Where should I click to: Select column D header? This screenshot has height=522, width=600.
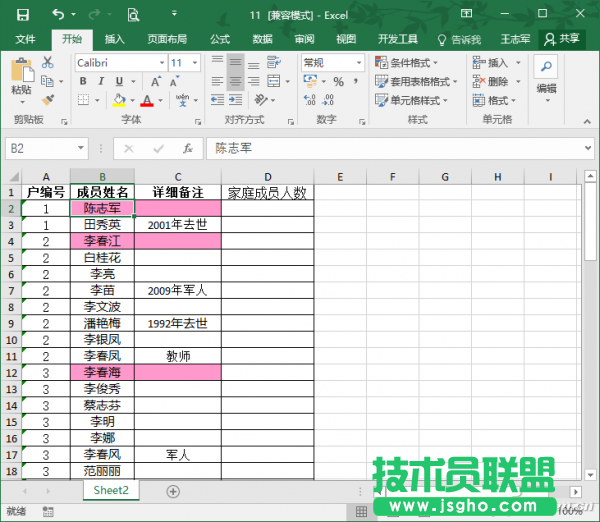267,177
